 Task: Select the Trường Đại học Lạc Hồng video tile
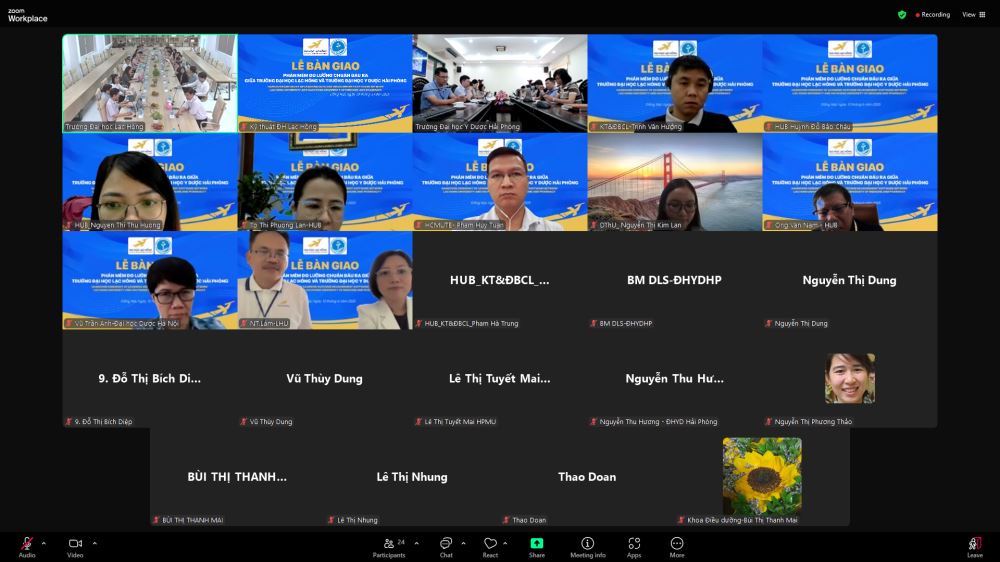150,83
